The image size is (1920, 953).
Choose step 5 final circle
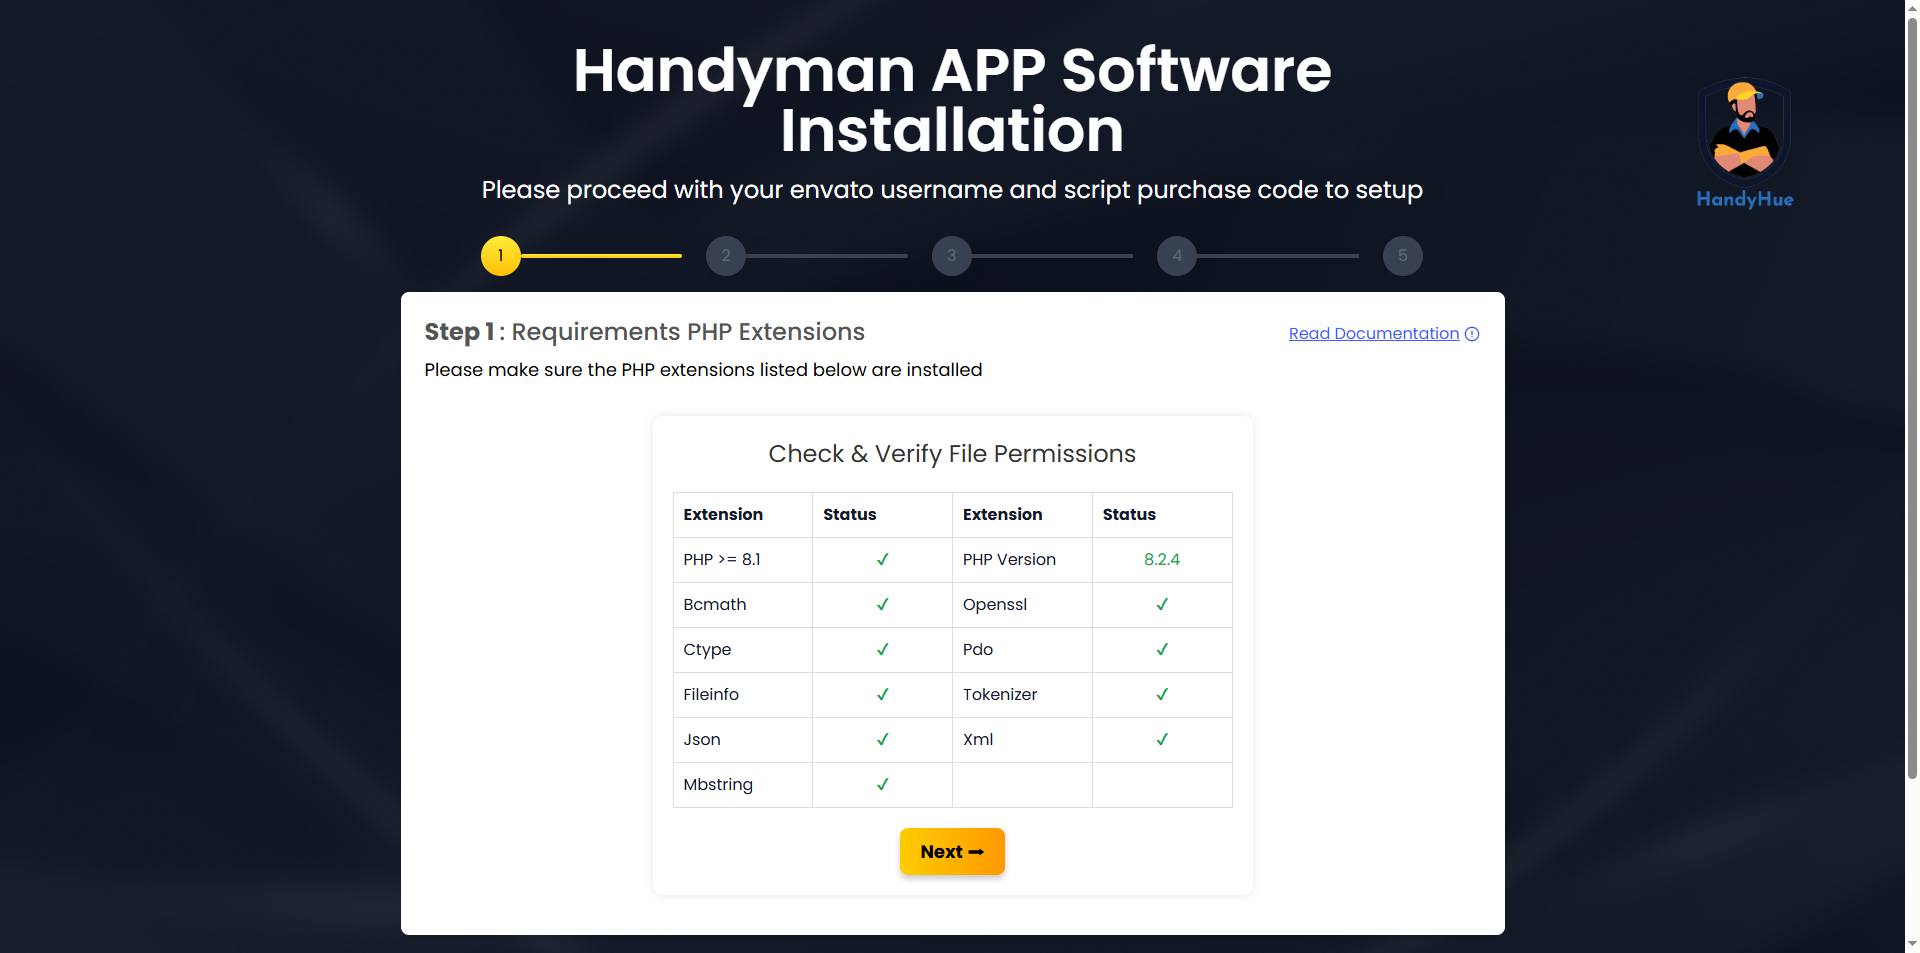1402,256
